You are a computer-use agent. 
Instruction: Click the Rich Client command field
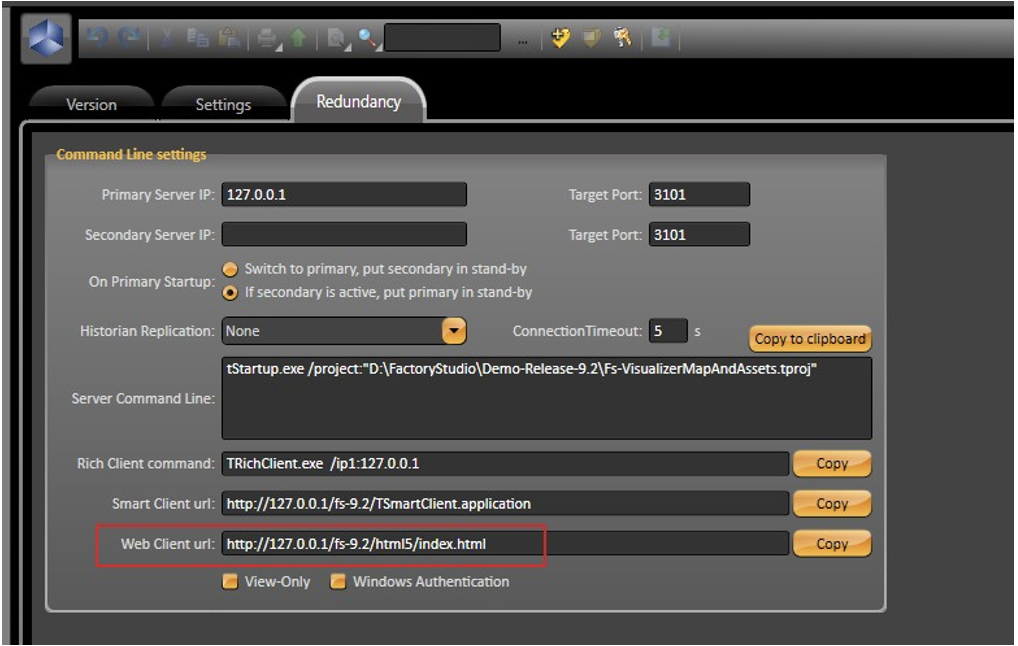tap(505, 464)
